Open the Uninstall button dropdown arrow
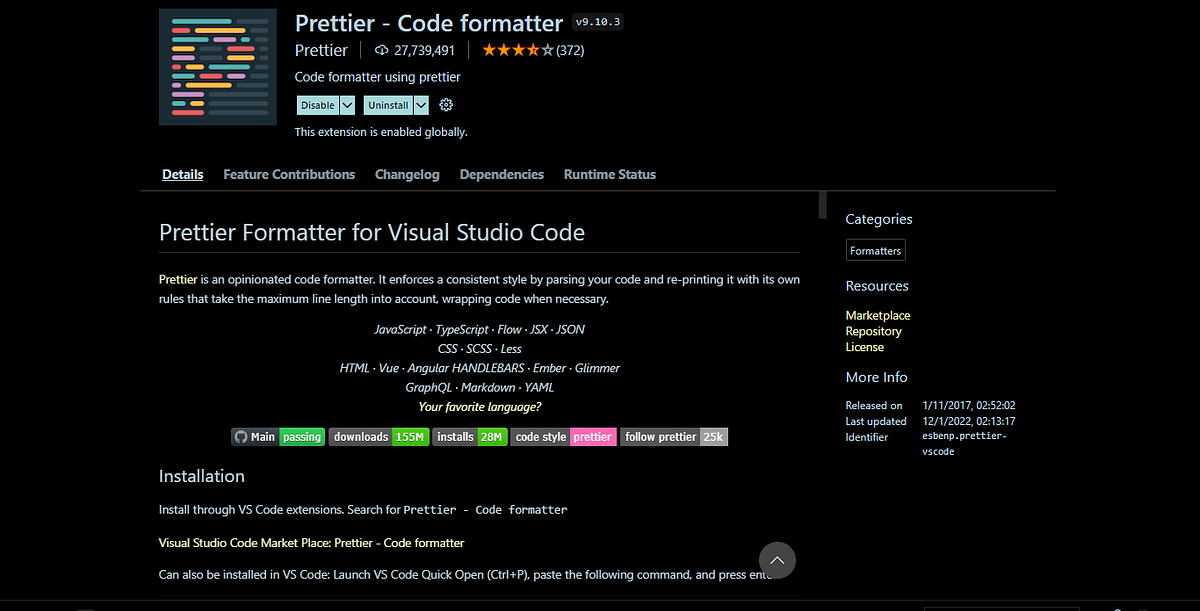The height and width of the screenshot is (611, 1200). click(x=421, y=104)
